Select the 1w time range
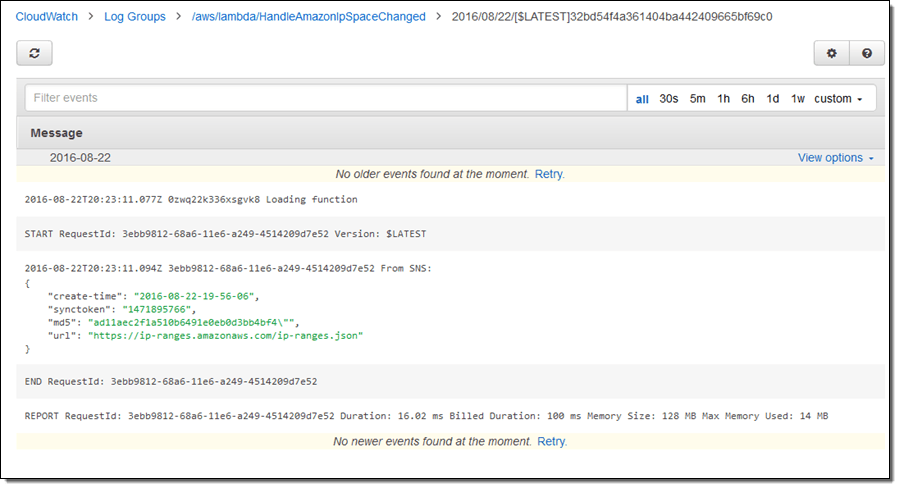 (798, 99)
